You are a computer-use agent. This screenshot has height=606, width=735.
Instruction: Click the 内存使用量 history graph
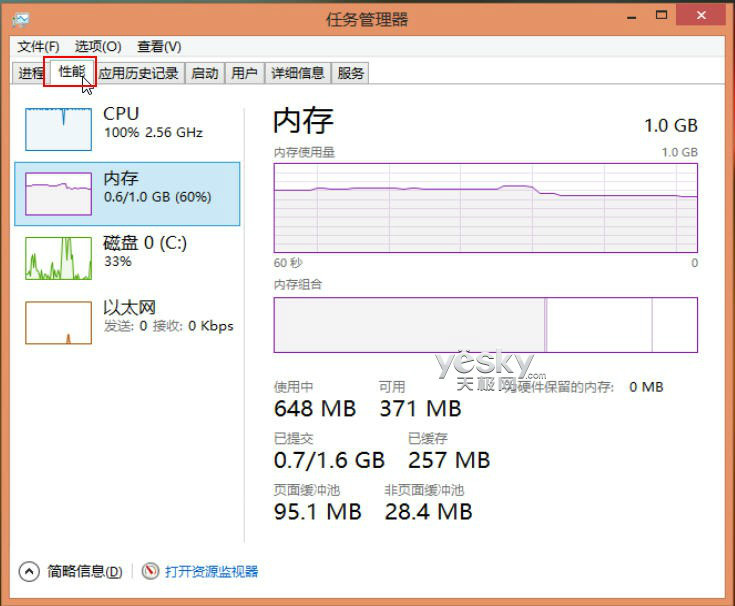(x=486, y=208)
